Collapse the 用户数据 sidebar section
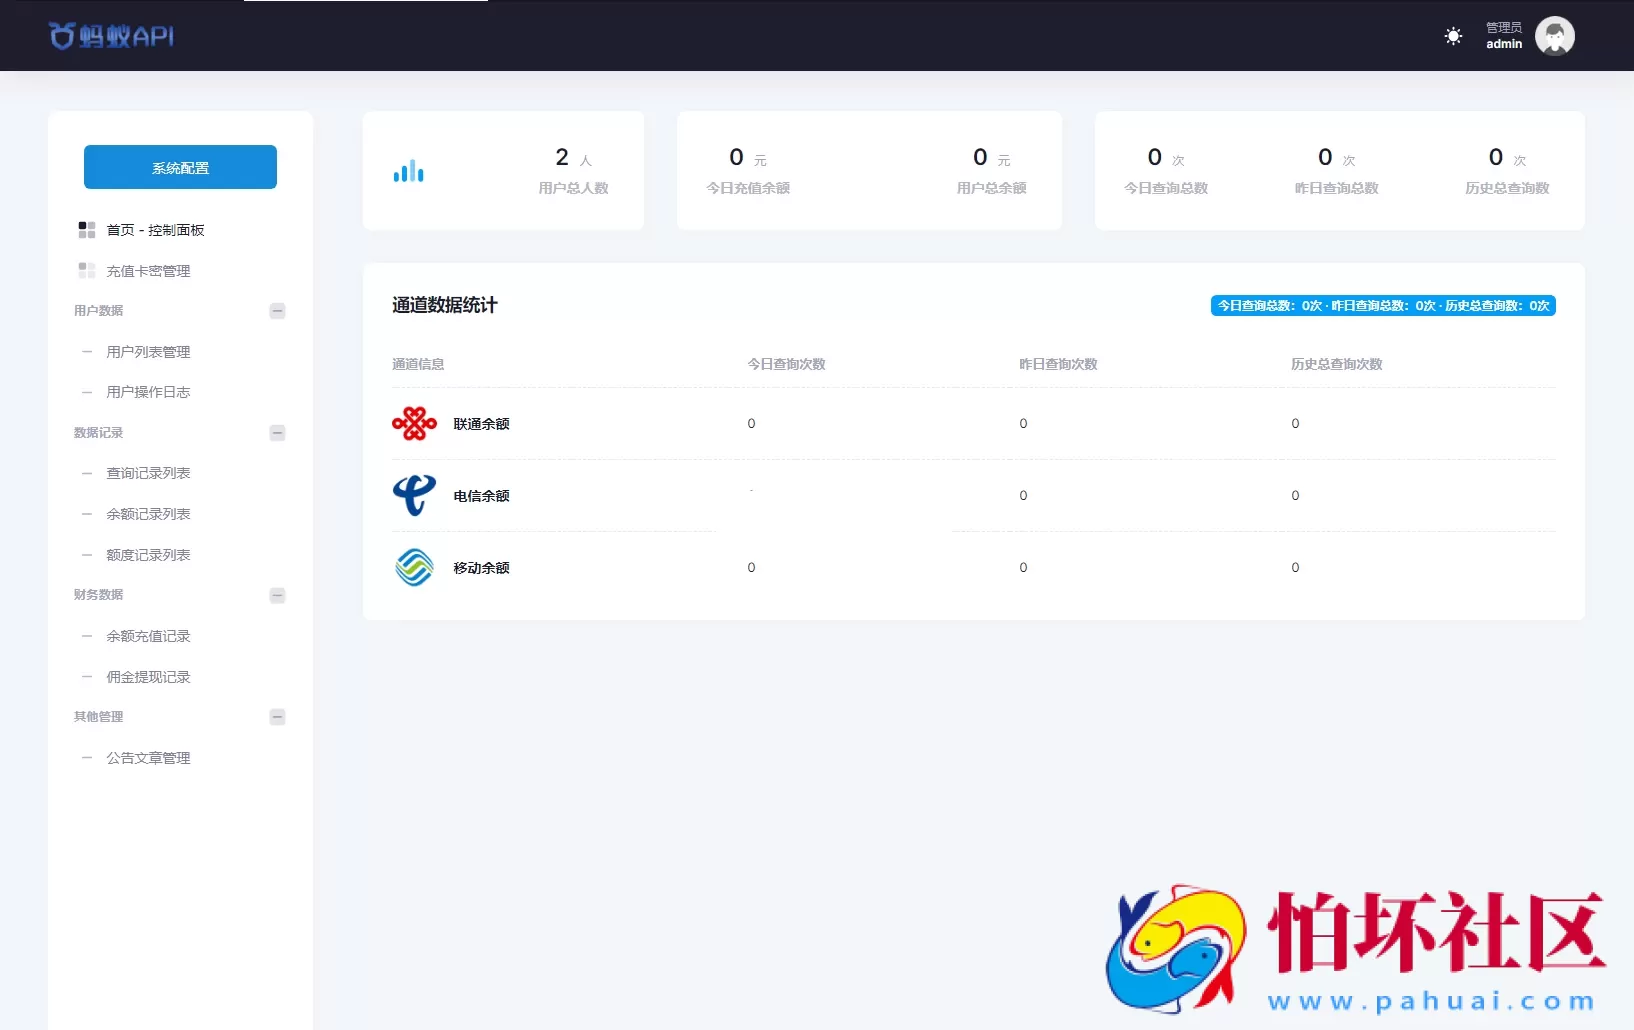Image resolution: width=1634 pixels, height=1030 pixels. click(x=277, y=311)
